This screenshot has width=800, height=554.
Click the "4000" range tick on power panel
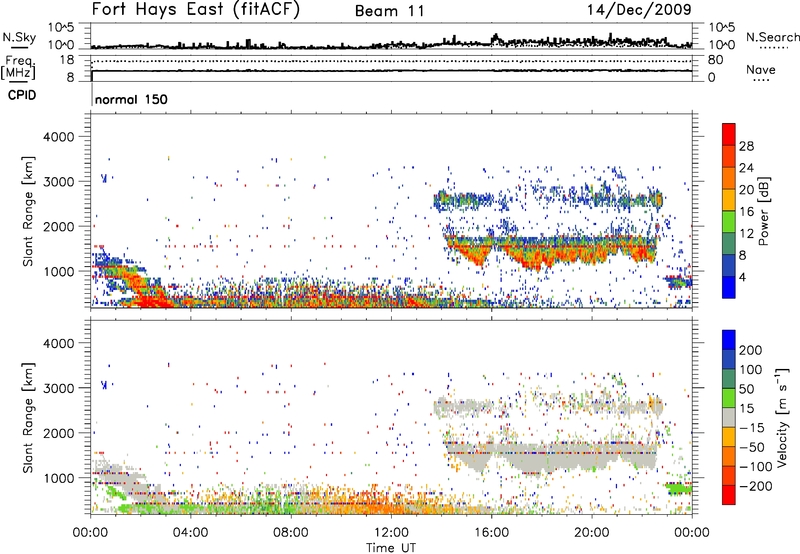coord(58,137)
